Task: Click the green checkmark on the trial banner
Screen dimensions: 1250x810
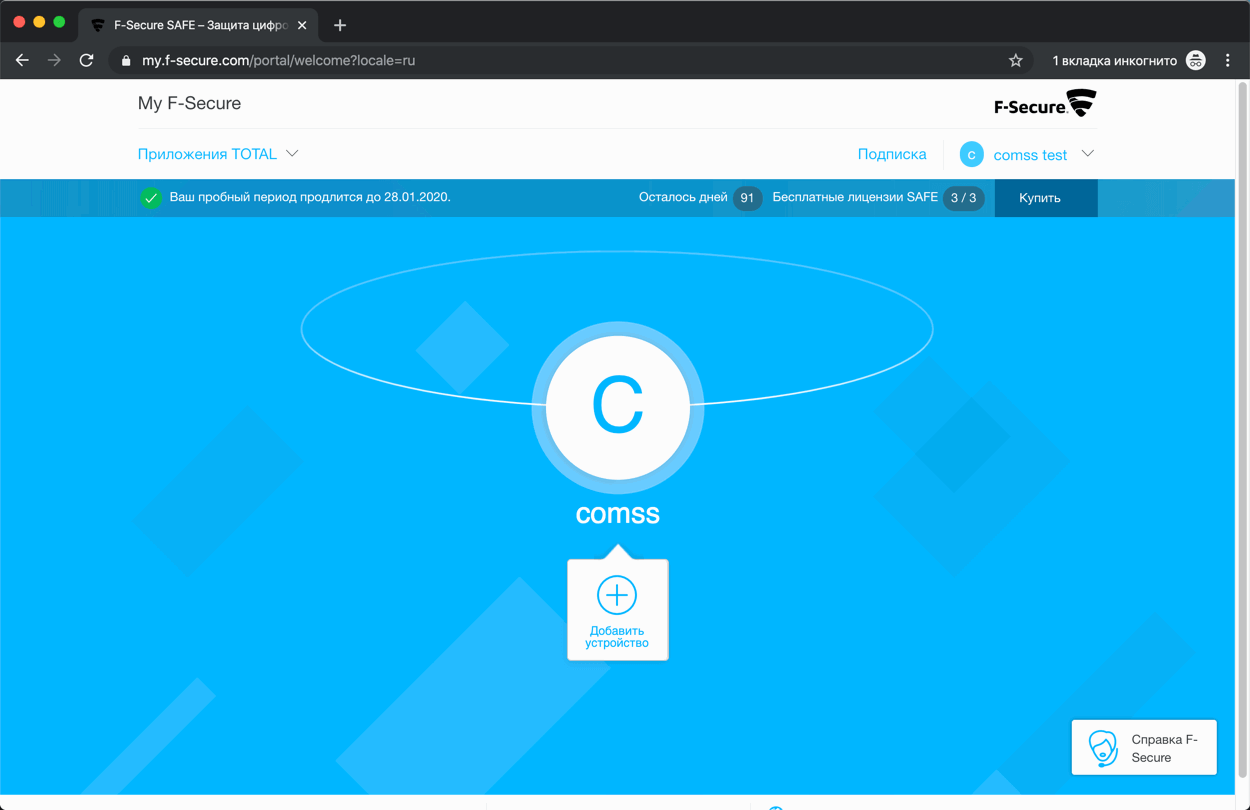Action: point(152,198)
